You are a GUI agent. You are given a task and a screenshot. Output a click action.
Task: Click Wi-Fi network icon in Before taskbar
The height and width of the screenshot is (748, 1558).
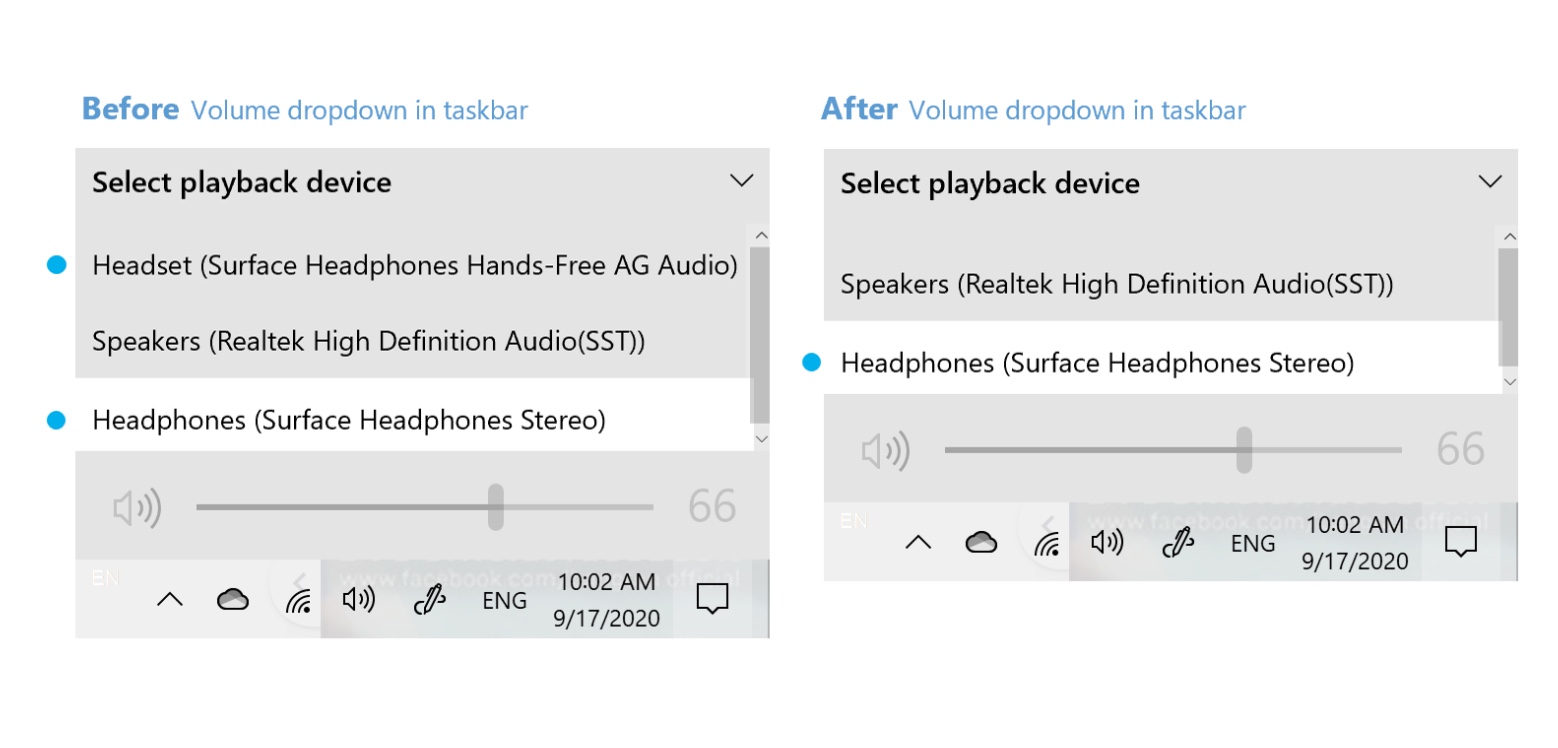(299, 601)
